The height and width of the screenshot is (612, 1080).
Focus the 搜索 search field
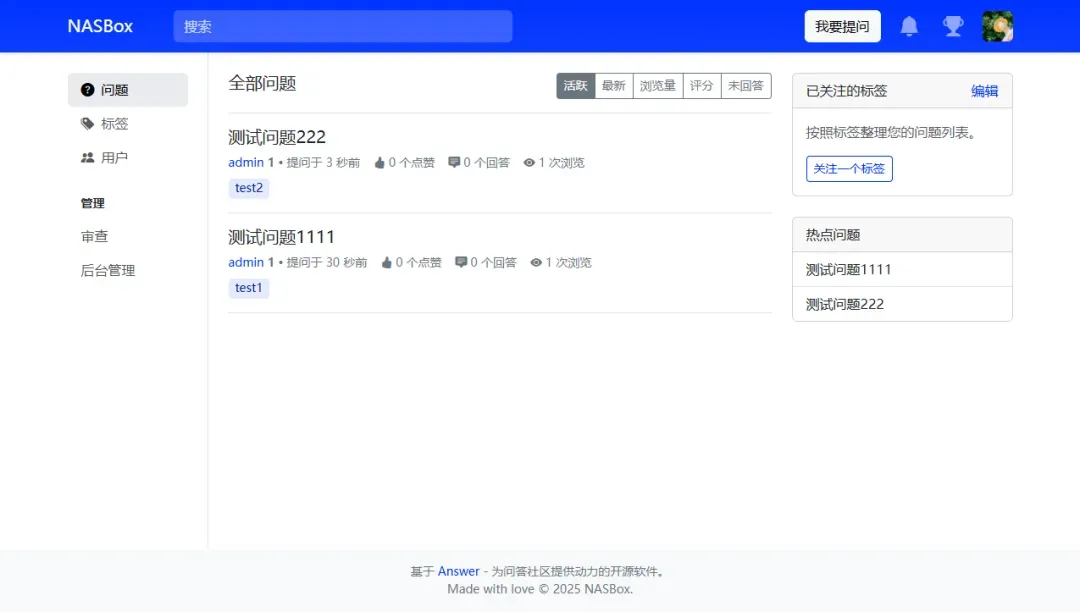tap(342, 26)
